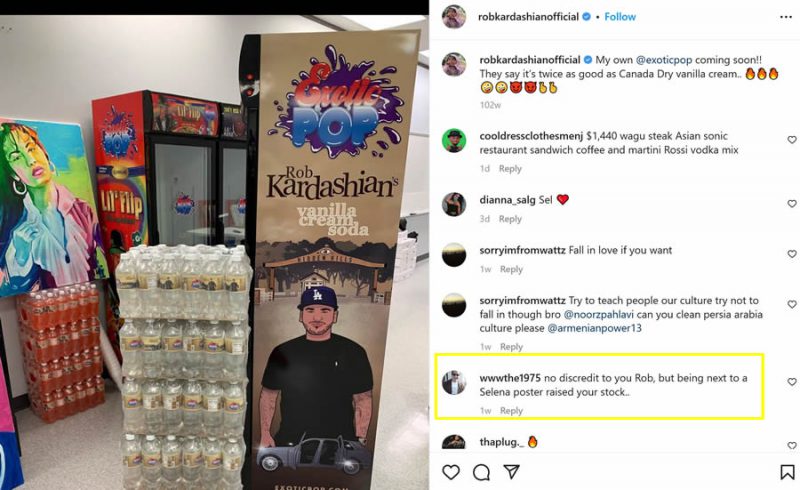This screenshot has width=800, height=490.
Task: Follow robkardashianofficial
Action: [x=620, y=17]
